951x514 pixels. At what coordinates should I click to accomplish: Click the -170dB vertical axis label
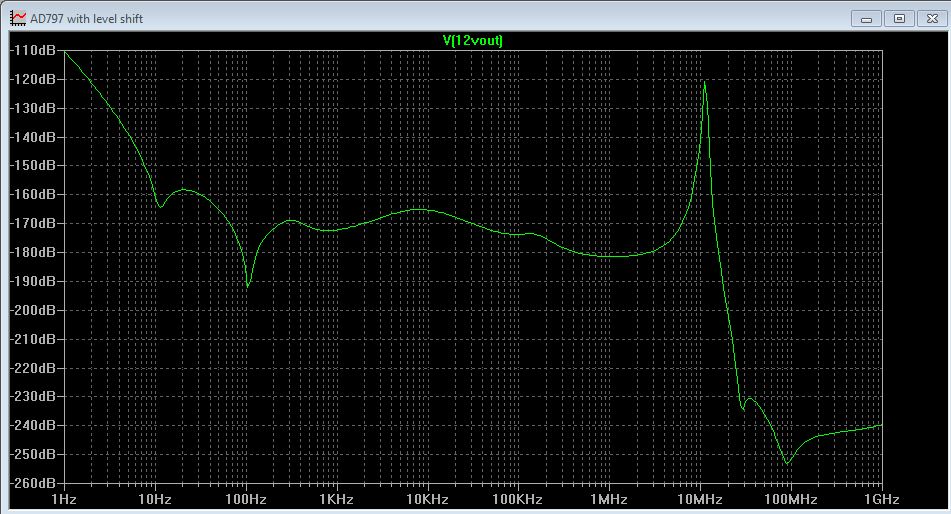[x=33, y=223]
